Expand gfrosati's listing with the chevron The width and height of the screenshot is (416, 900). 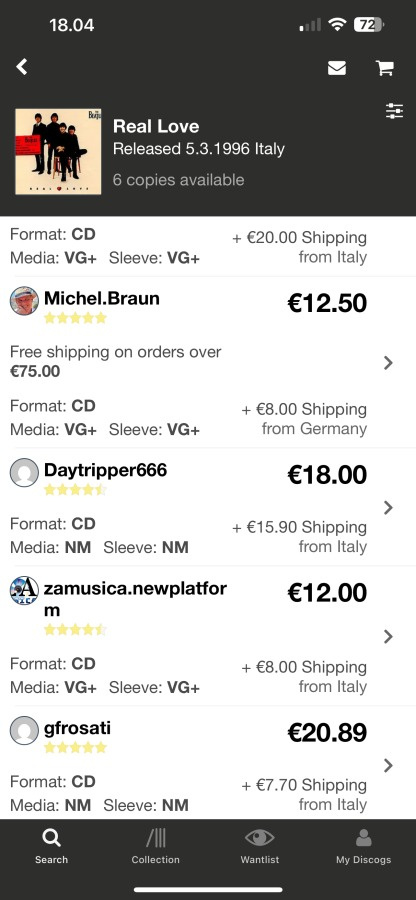[388, 765]
